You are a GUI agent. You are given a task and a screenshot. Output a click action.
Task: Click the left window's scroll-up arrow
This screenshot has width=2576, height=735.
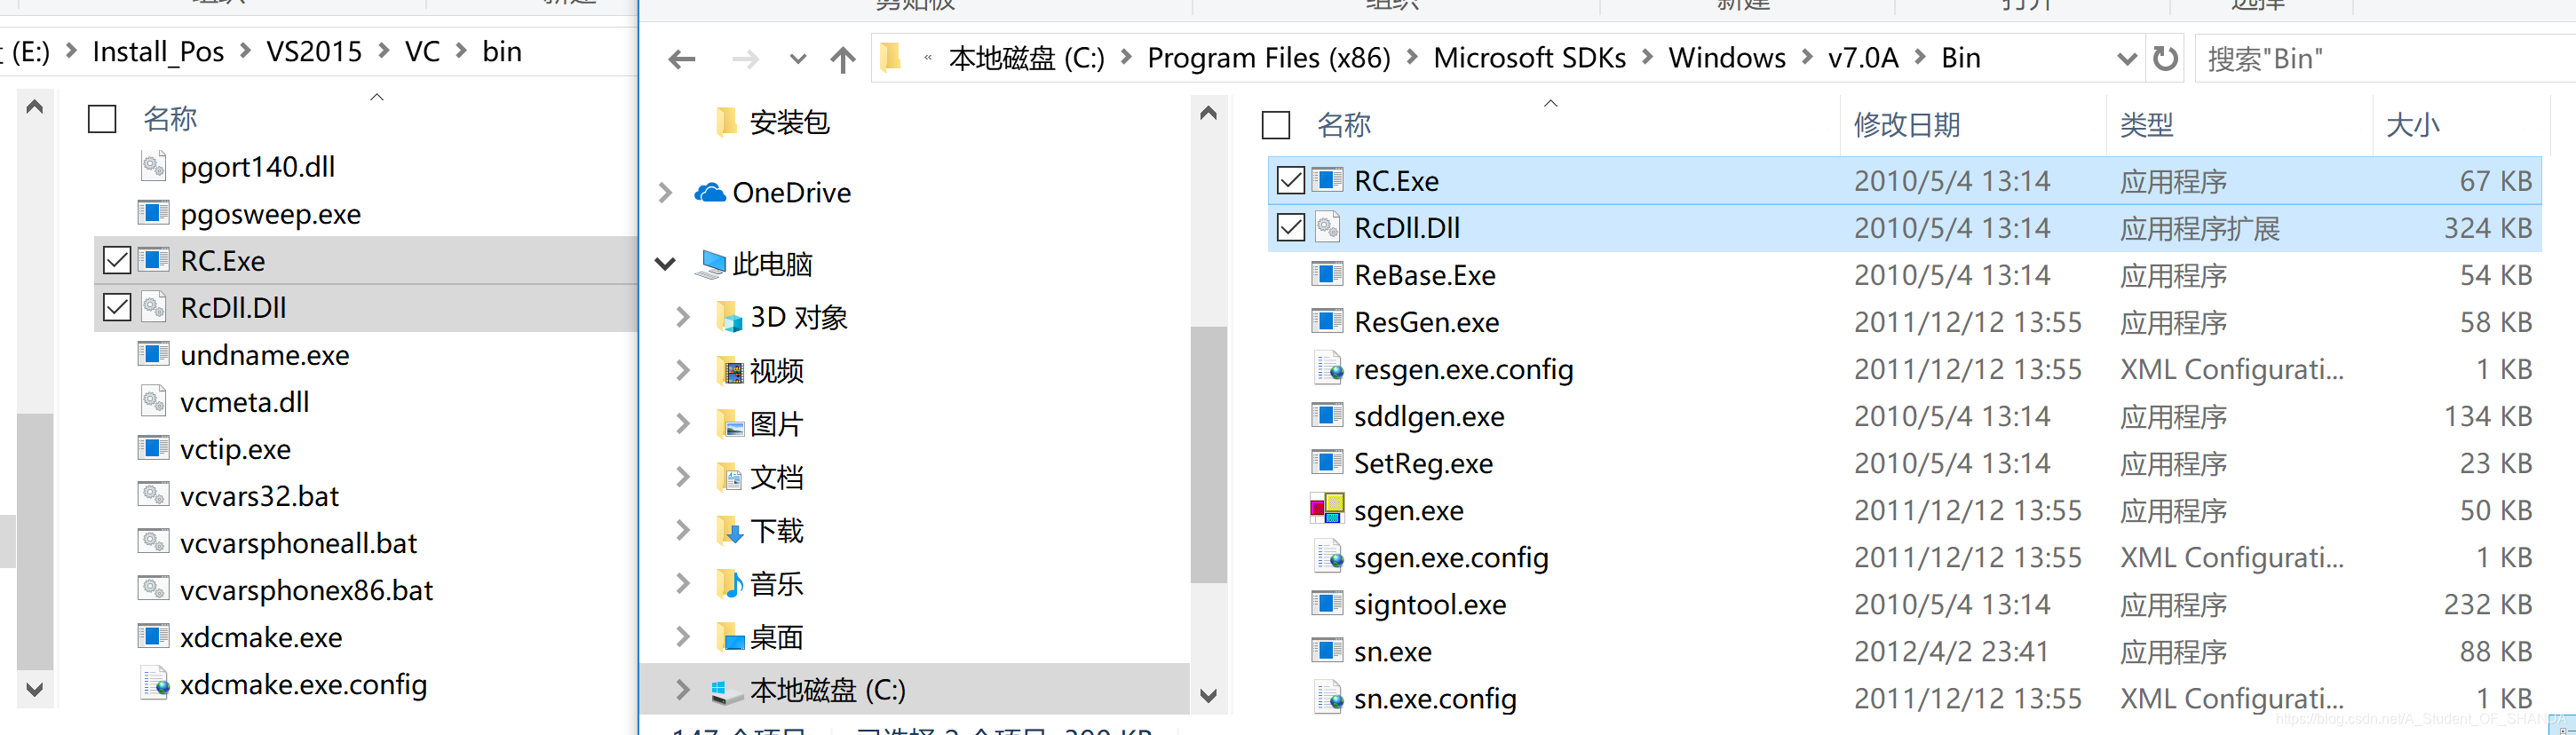(x=34, y=106)
